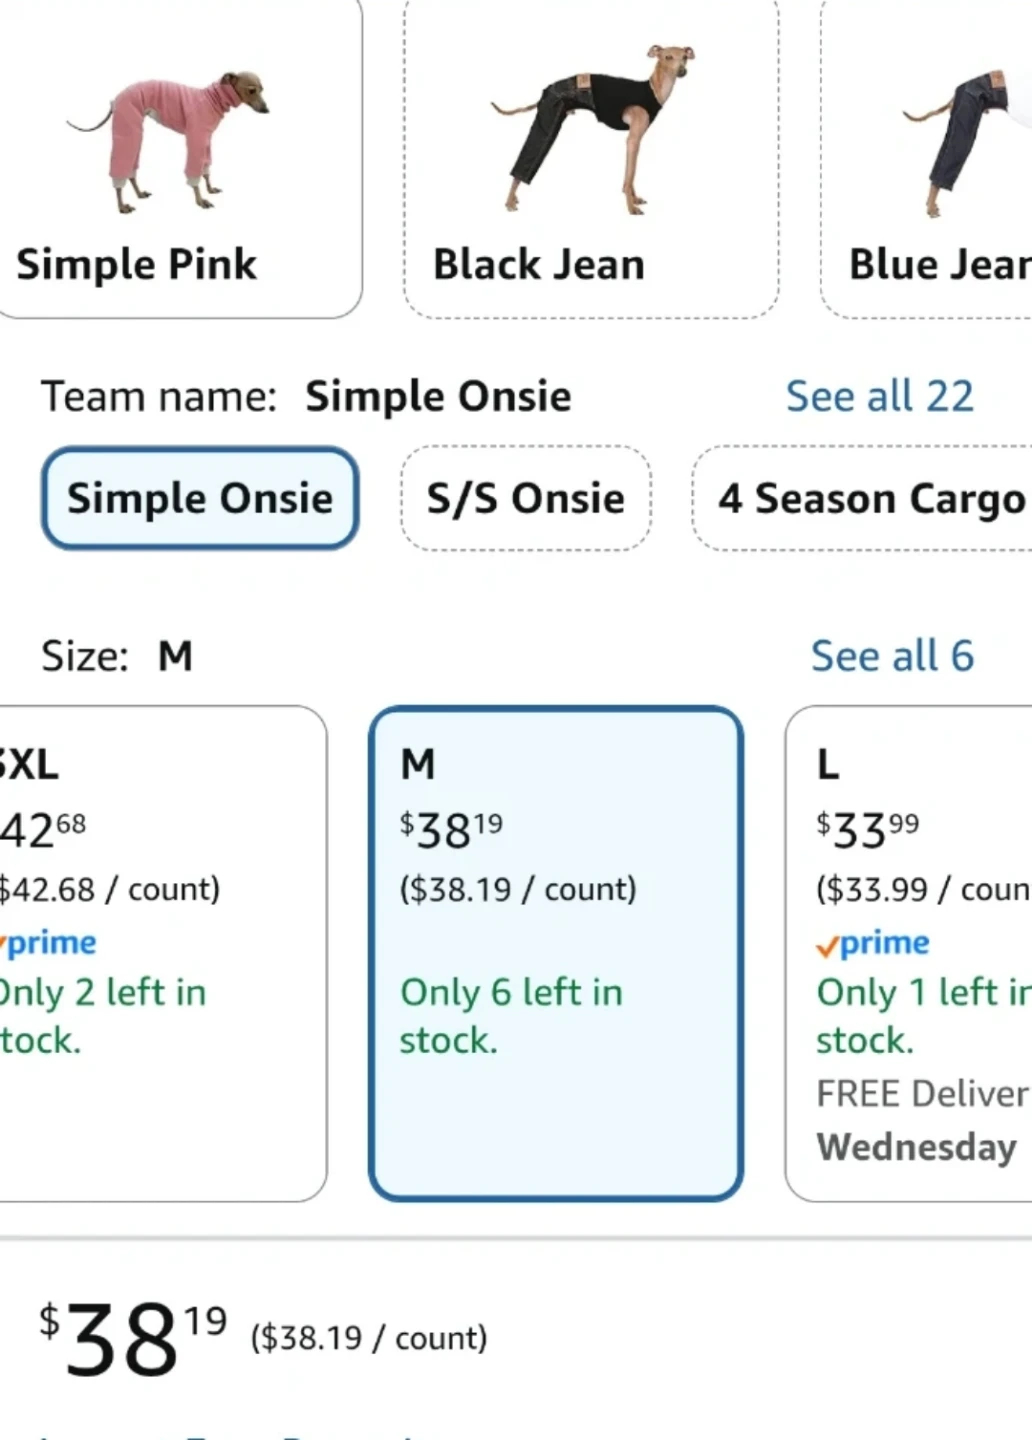1032x1440 pixels.
Task: Expand See all 22 team names
Action: pyautogui.click(x=879, y=396)
